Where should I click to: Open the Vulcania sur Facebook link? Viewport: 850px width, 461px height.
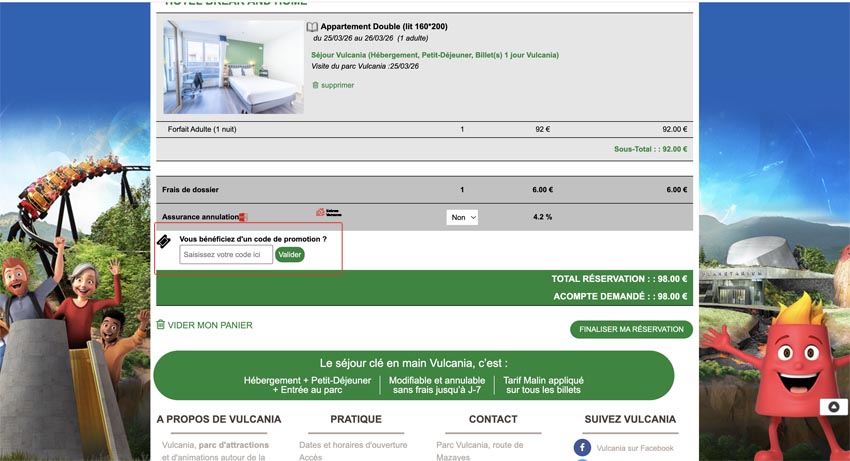(635, 448)
